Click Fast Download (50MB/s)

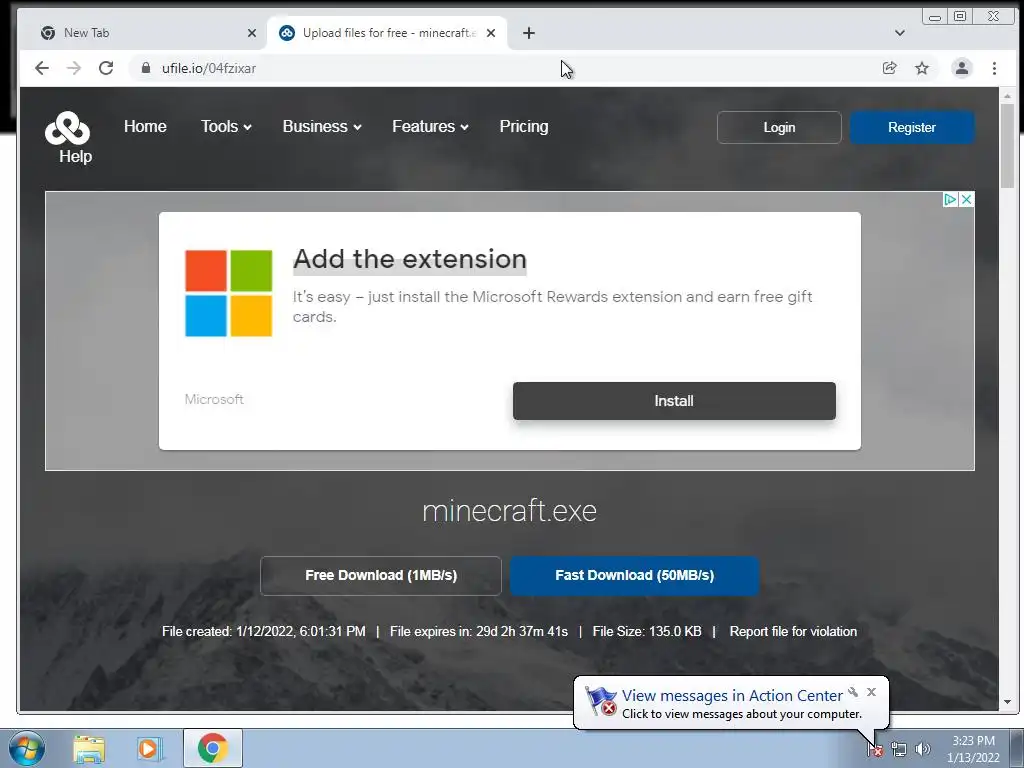pyautogui.click(x=634, y=575)
